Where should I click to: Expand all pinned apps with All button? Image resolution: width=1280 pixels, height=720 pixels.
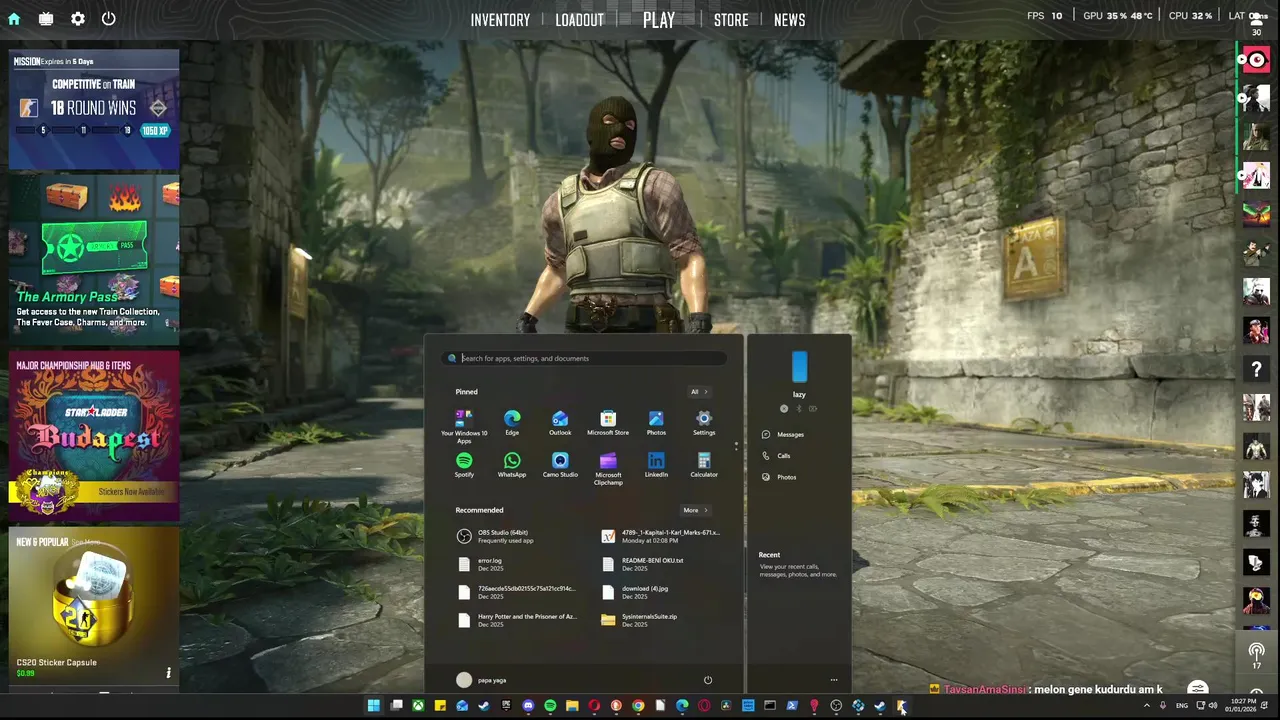(698, 392)
